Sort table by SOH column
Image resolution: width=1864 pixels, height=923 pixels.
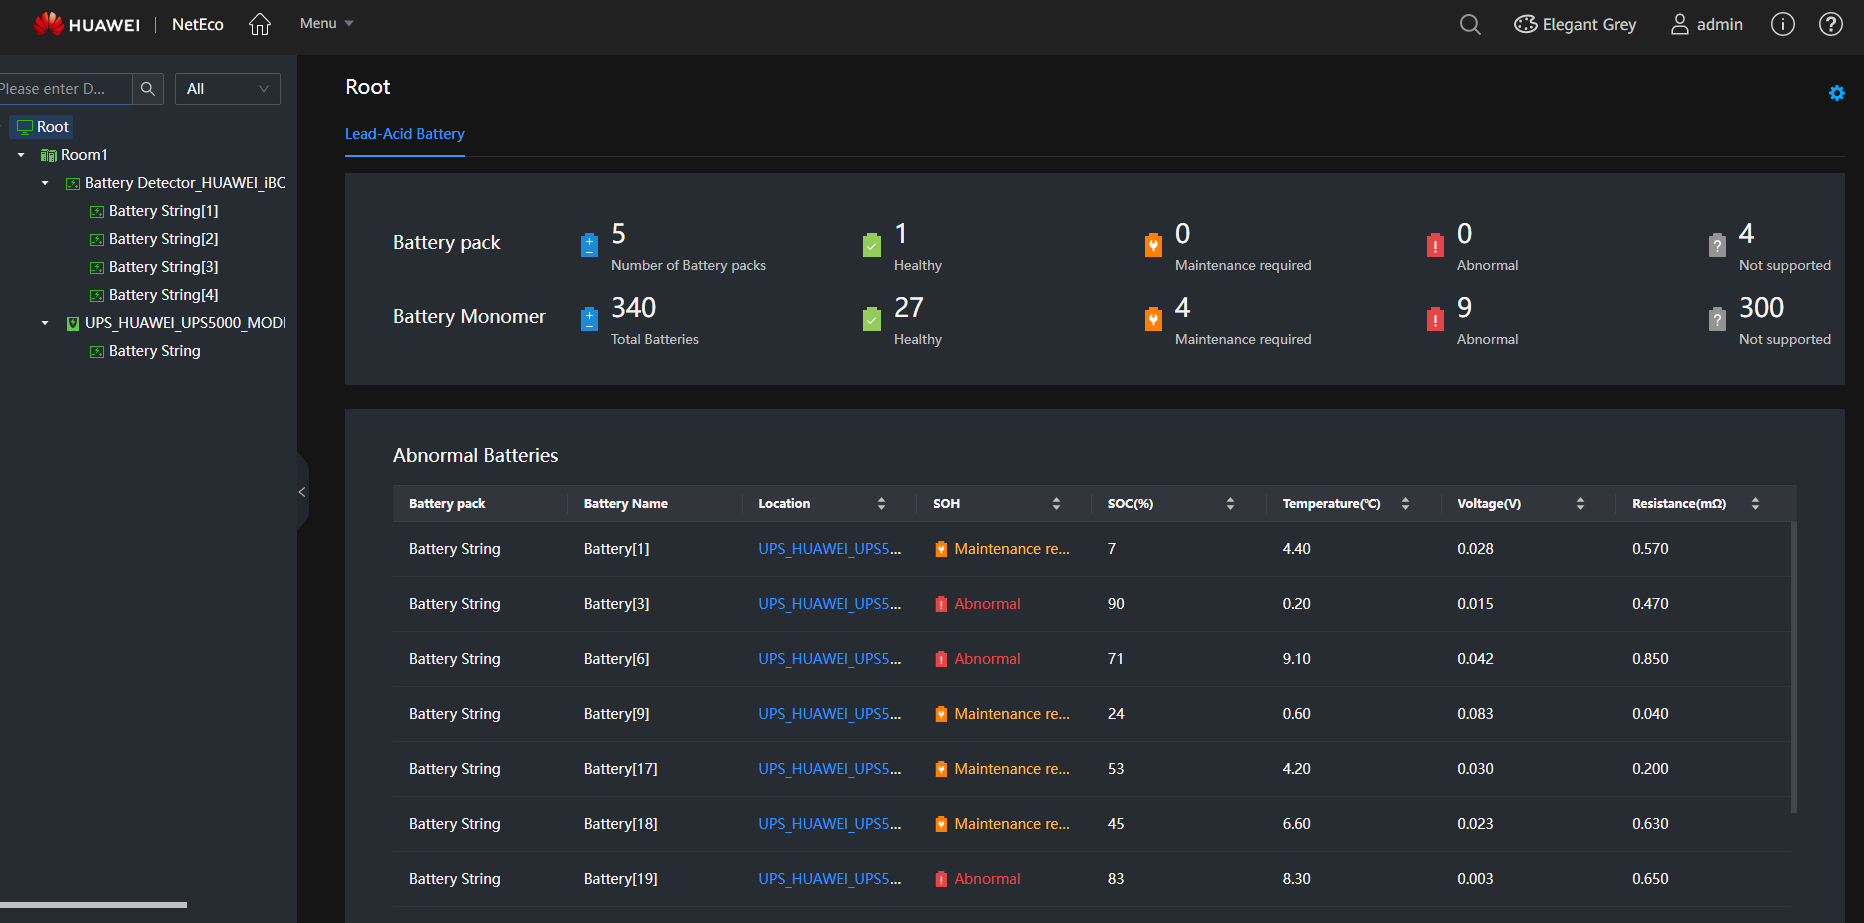pyautogui.click(x=1056, y=504)
